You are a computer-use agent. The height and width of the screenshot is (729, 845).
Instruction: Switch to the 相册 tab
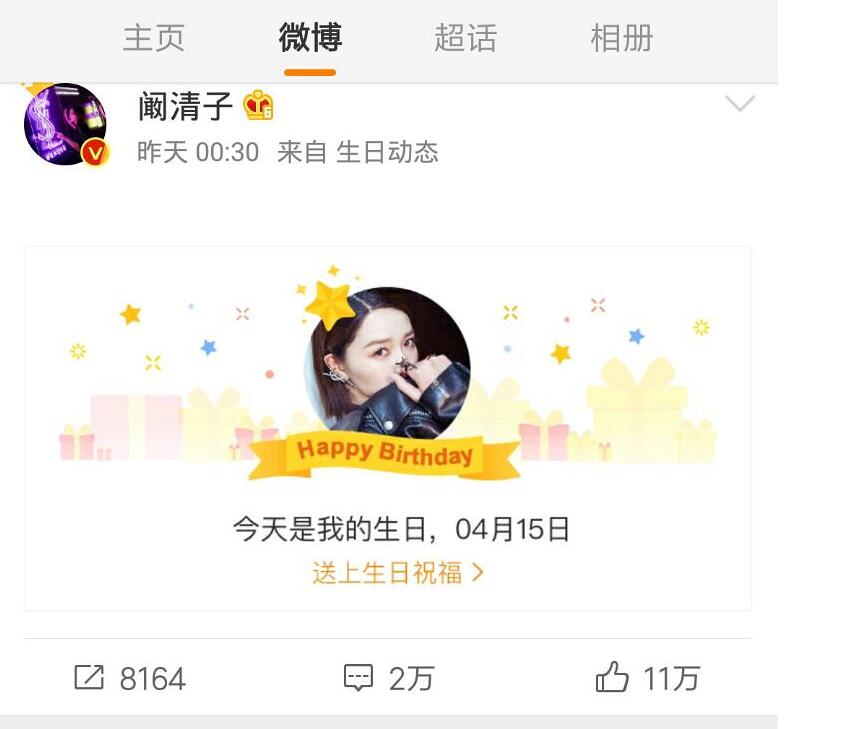pyautogui.click(x=621, y=38)
